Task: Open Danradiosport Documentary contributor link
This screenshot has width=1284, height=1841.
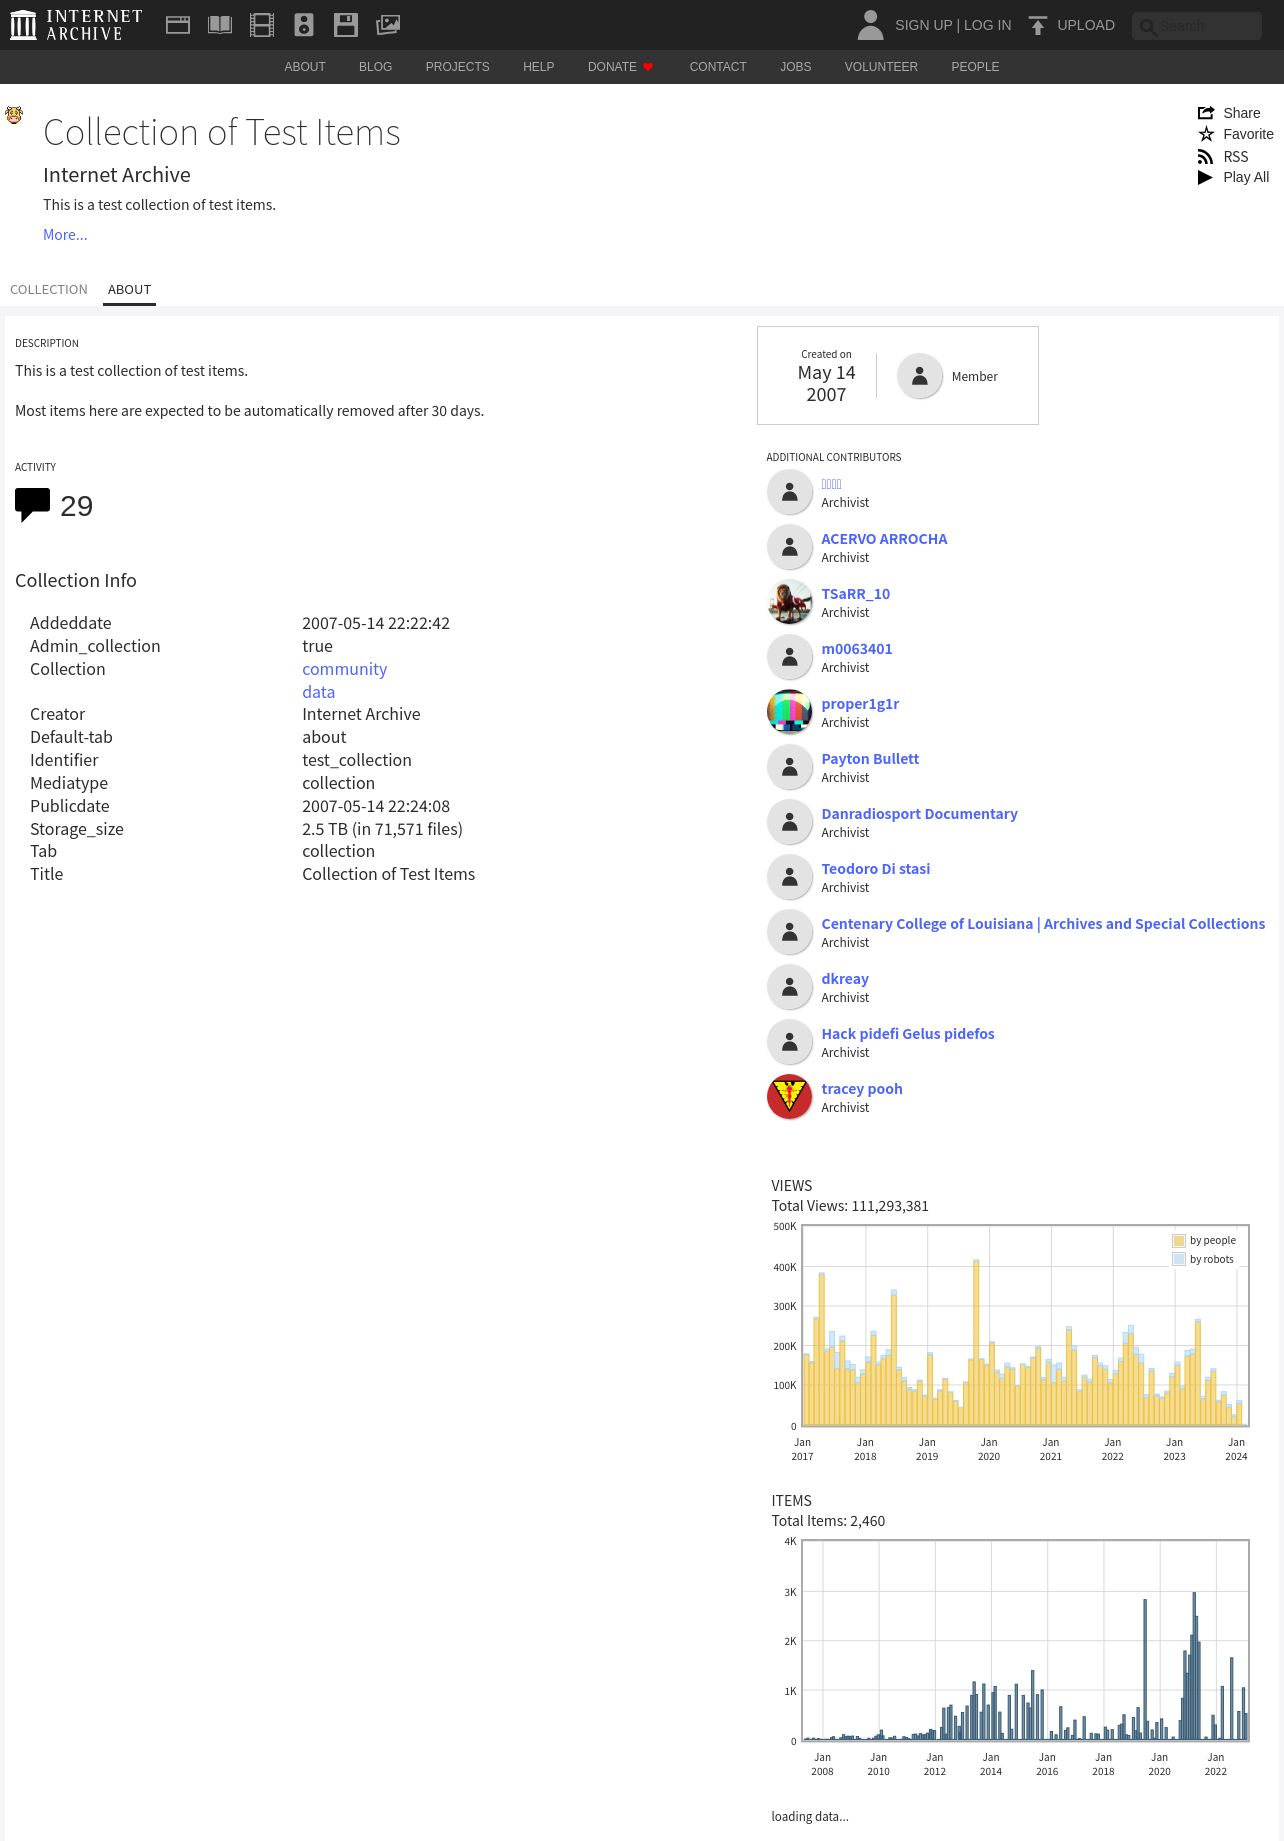Action: [919, 814]
